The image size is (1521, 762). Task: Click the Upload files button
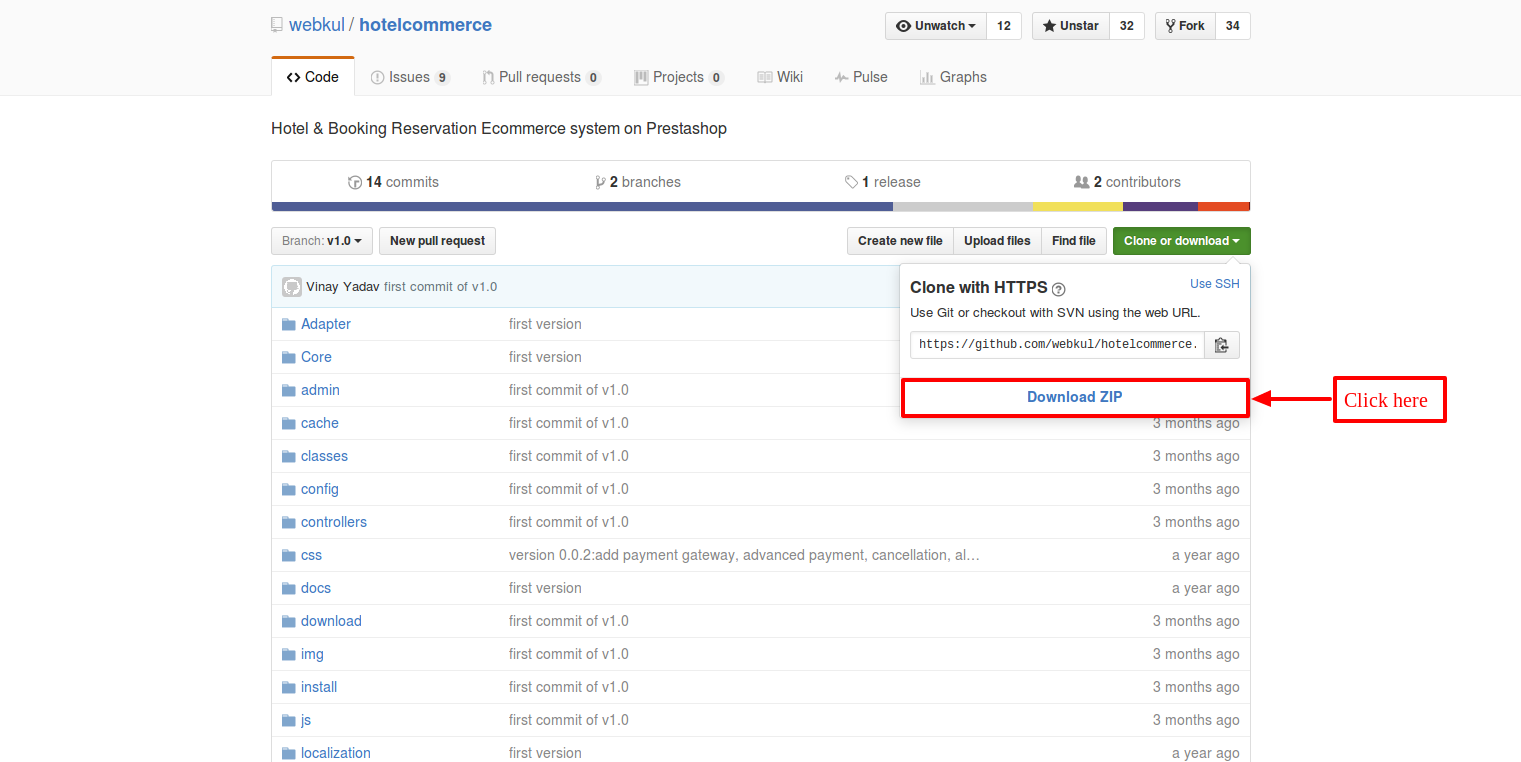pos(997,241)
